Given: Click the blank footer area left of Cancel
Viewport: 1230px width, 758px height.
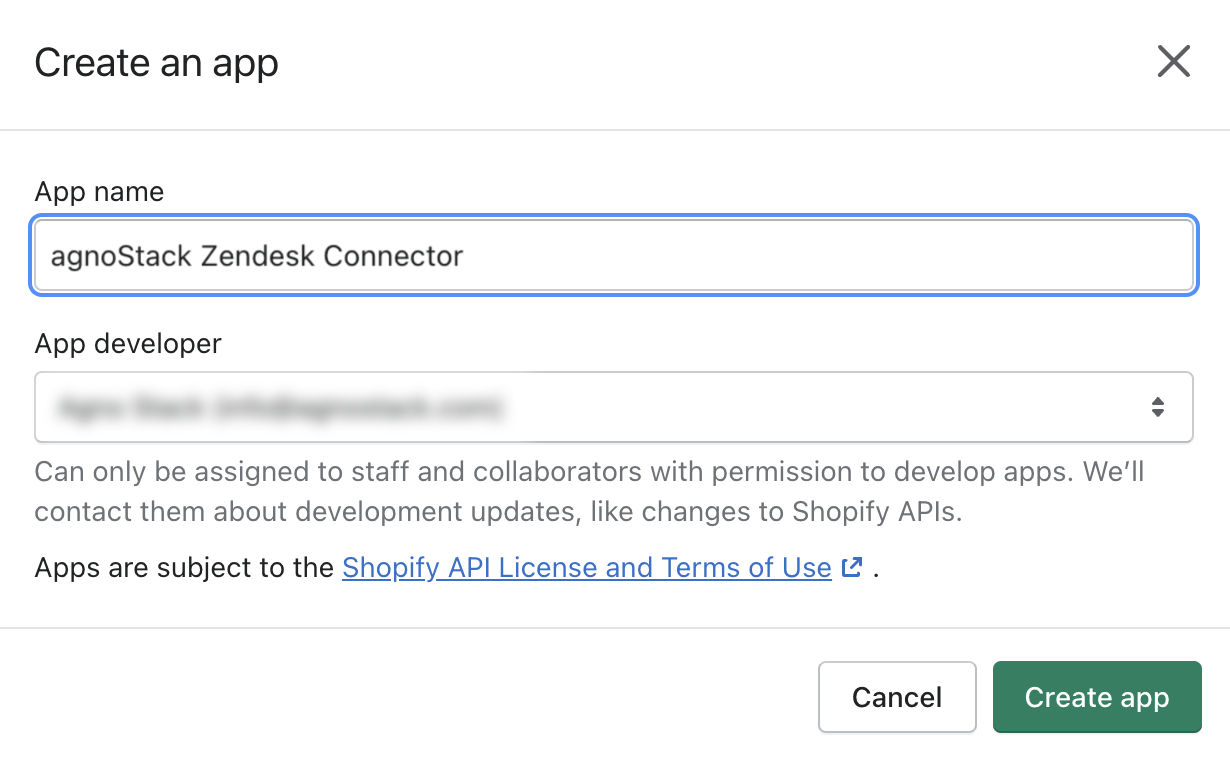Looking at the screenshot, I should [x=410, y=697].
